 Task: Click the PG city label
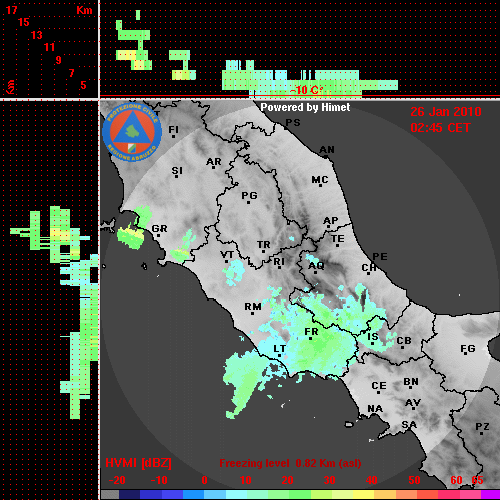click(x=249, y=195)
